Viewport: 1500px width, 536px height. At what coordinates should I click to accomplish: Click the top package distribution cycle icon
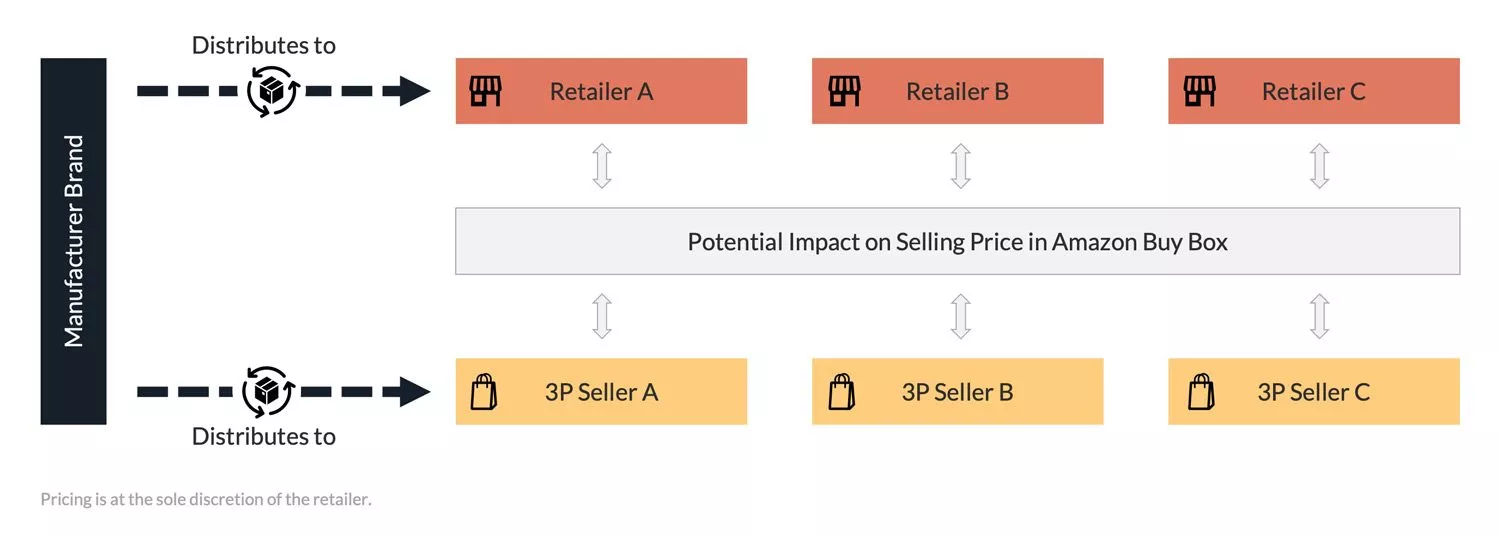(x=272, y=91)
